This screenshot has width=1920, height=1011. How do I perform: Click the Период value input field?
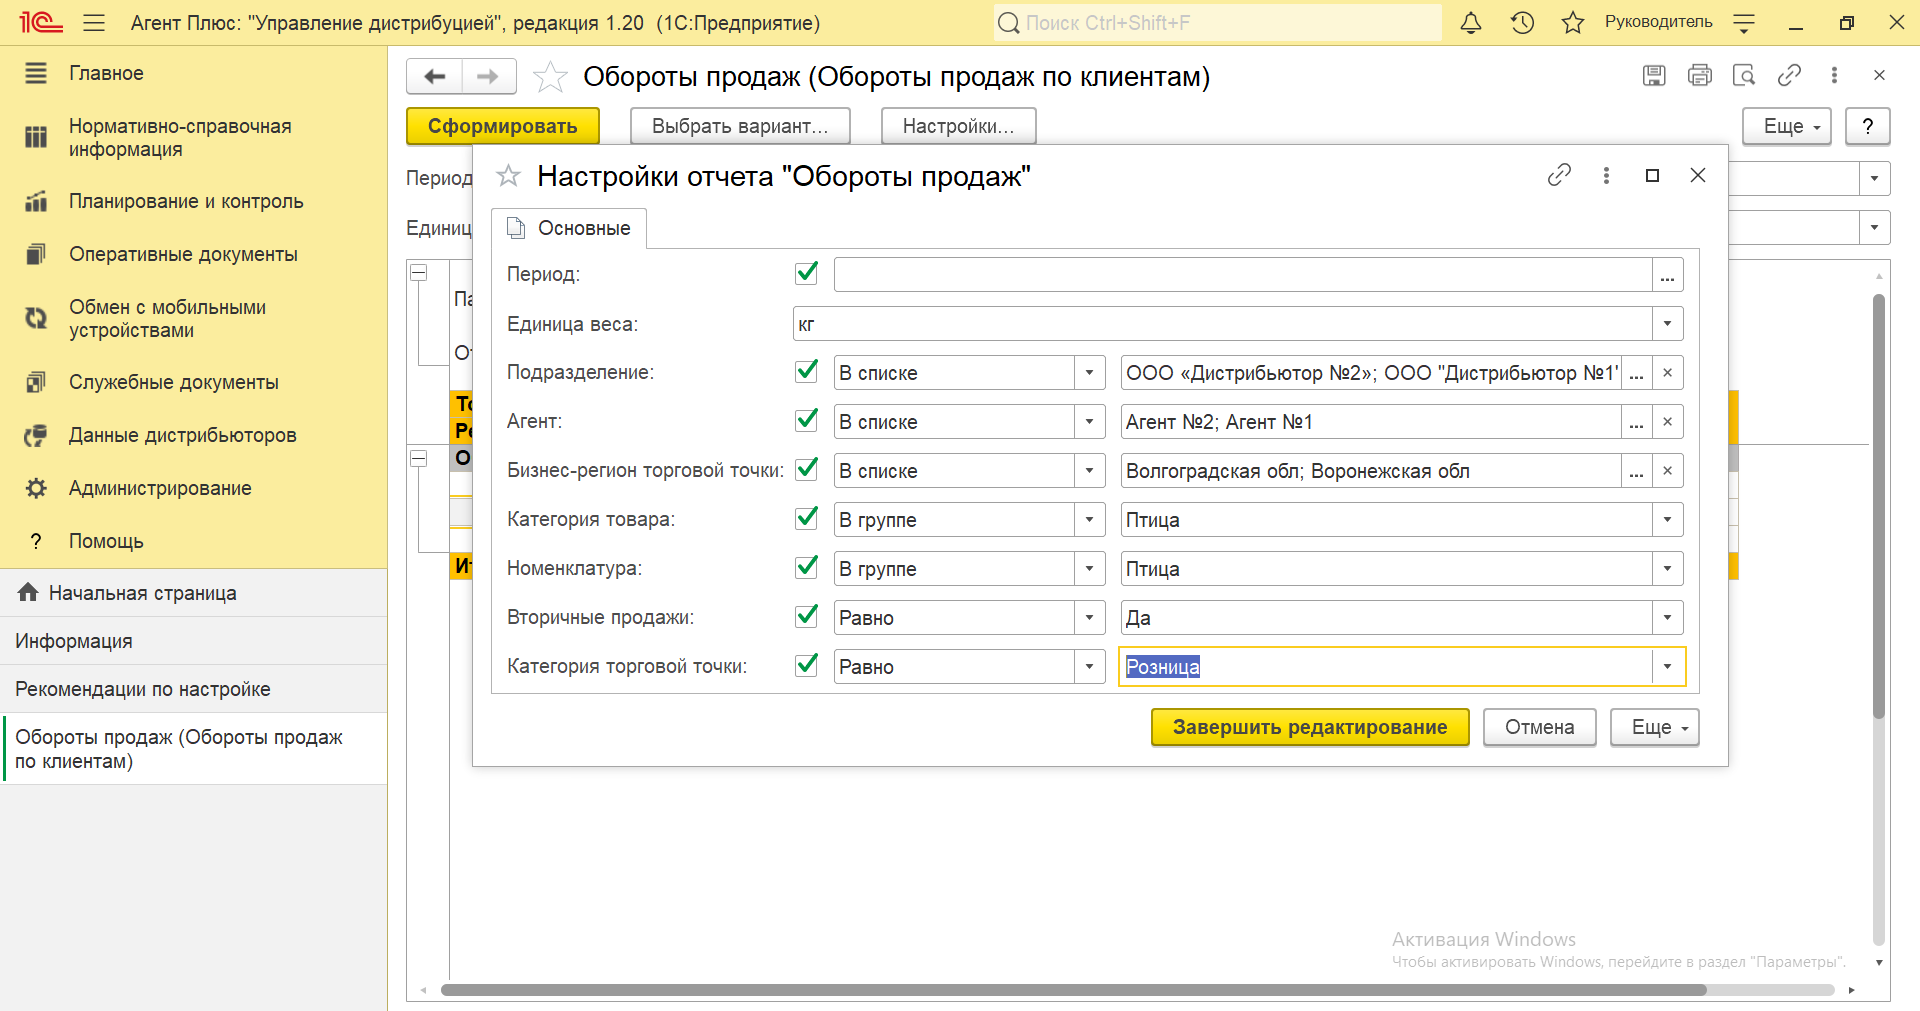1242,275
